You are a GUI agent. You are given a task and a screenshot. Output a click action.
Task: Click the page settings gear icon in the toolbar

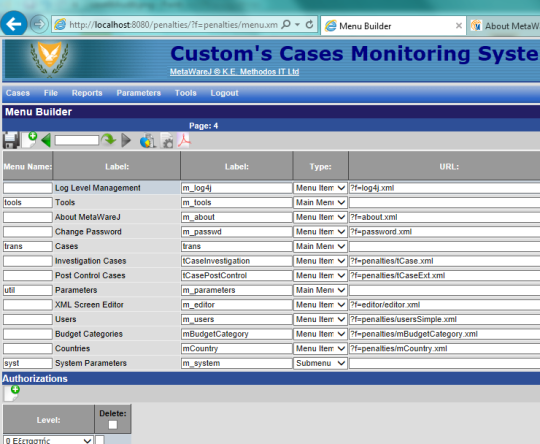click(167, 141)
